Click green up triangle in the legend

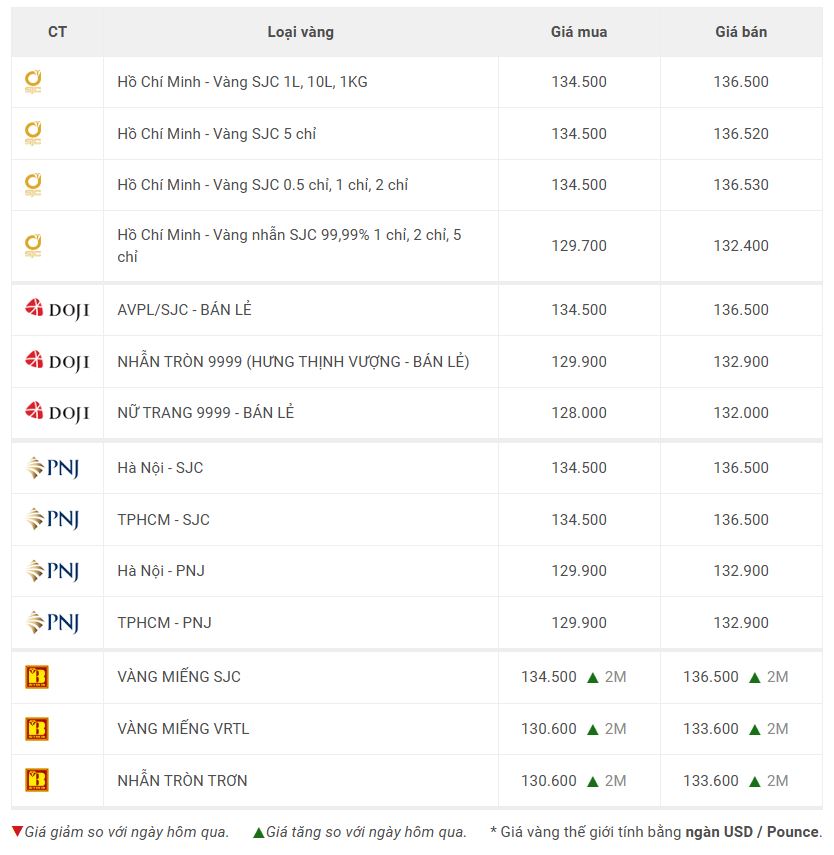coord(259,833)
